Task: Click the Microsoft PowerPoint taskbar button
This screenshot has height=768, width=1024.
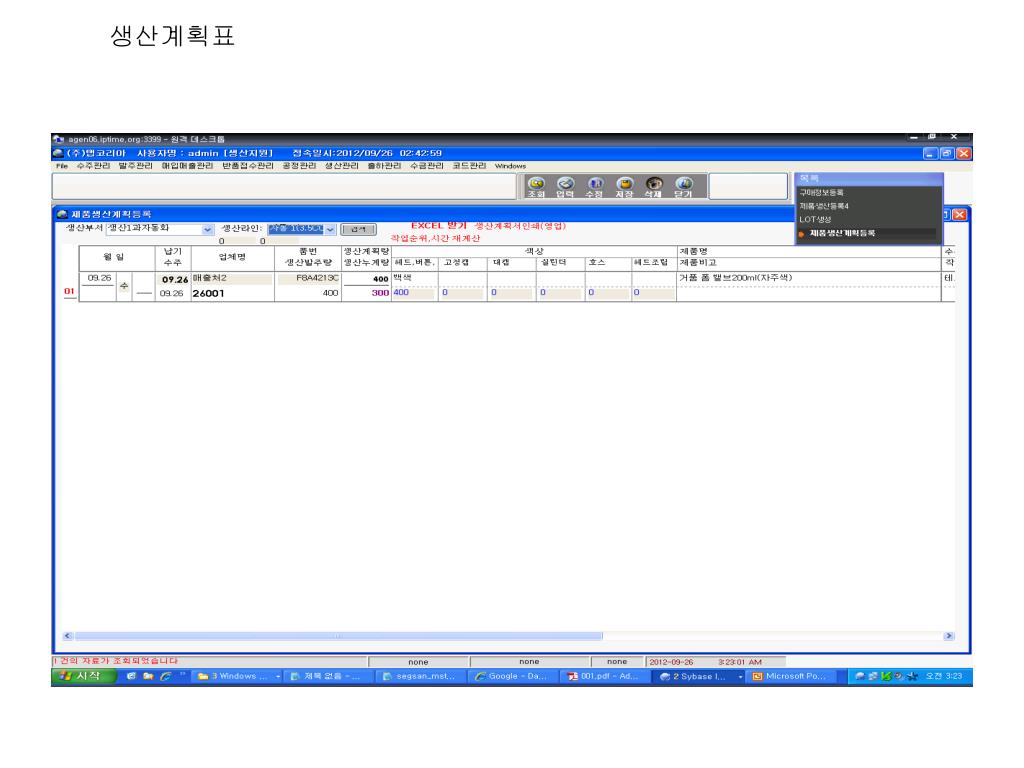Action: click(x=790, y=677)
